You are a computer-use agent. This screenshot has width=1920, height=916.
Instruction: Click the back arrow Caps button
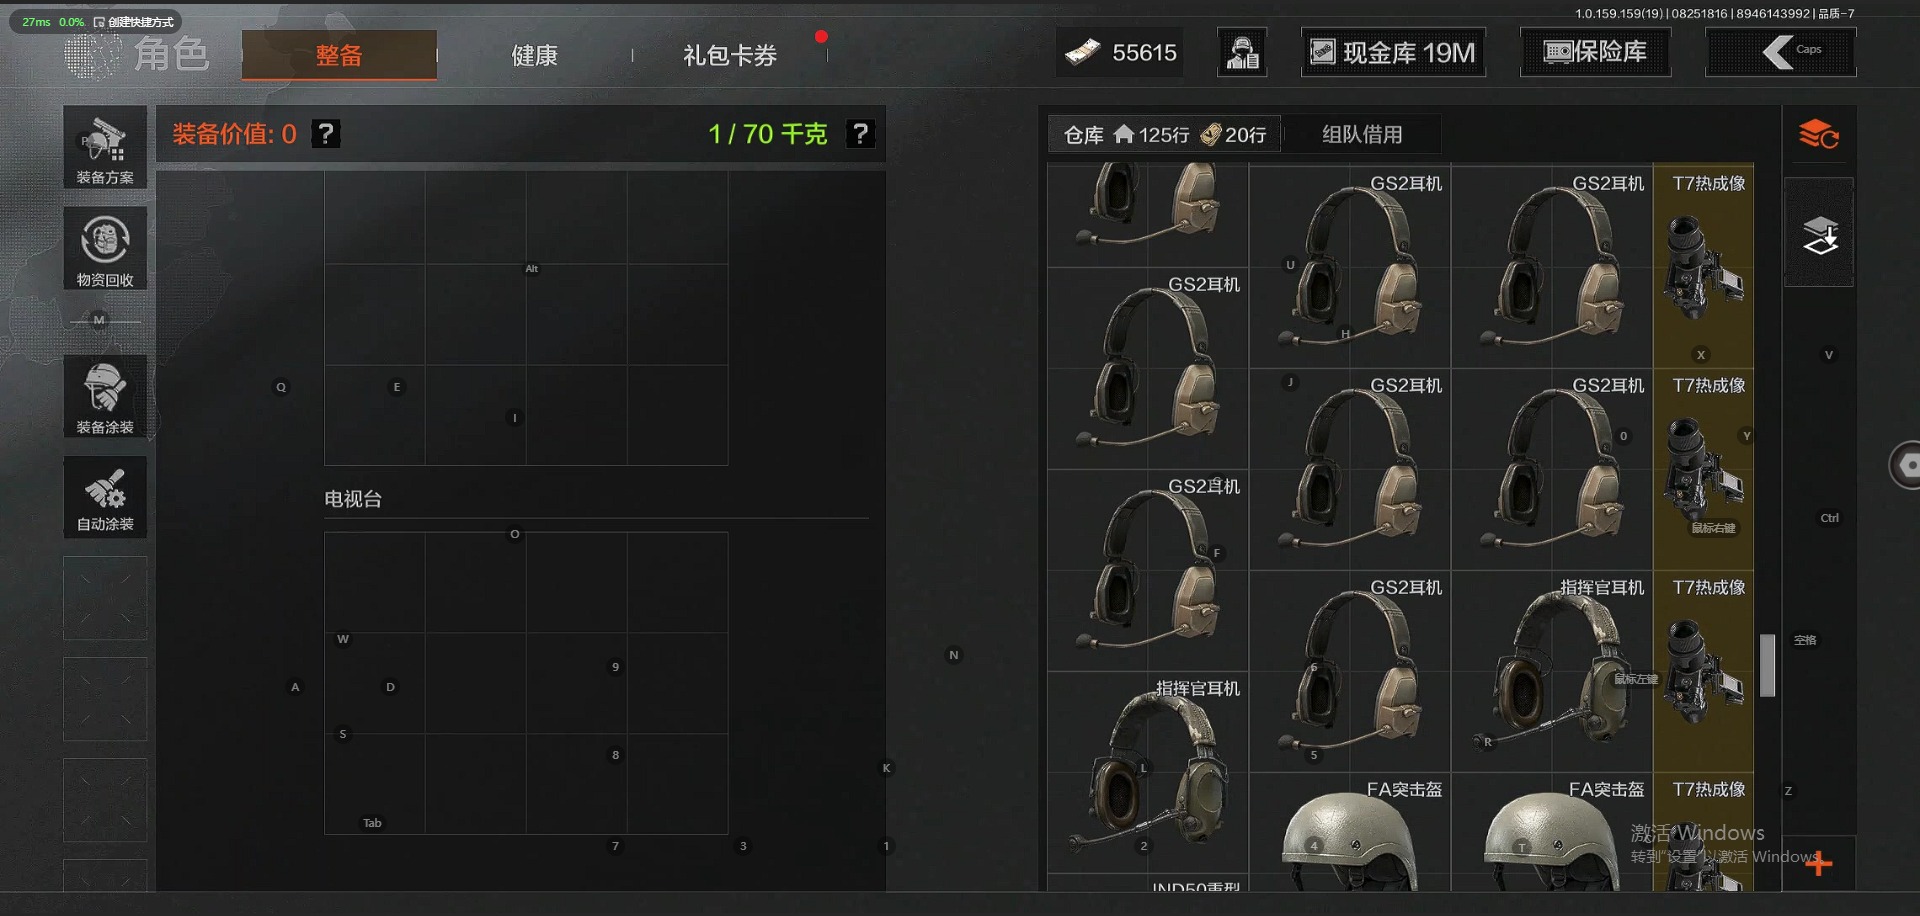click(1781, 52)
